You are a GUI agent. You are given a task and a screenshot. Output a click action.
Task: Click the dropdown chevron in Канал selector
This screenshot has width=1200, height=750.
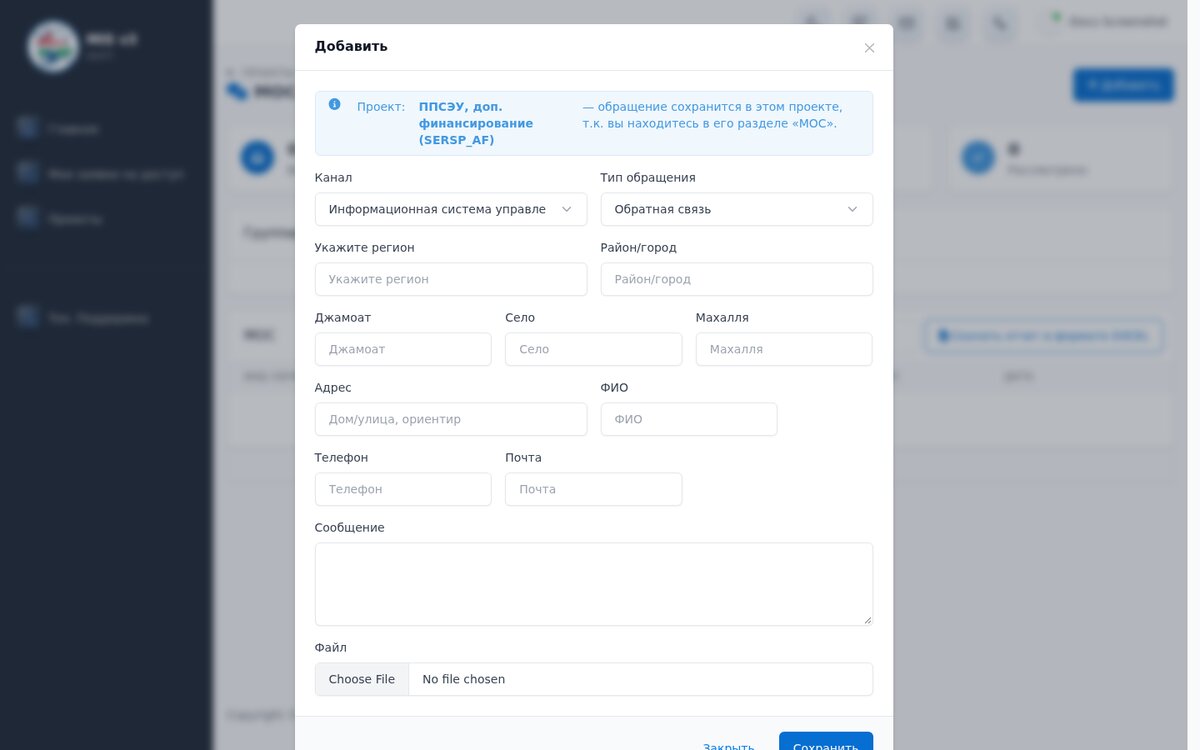point(566,209)
